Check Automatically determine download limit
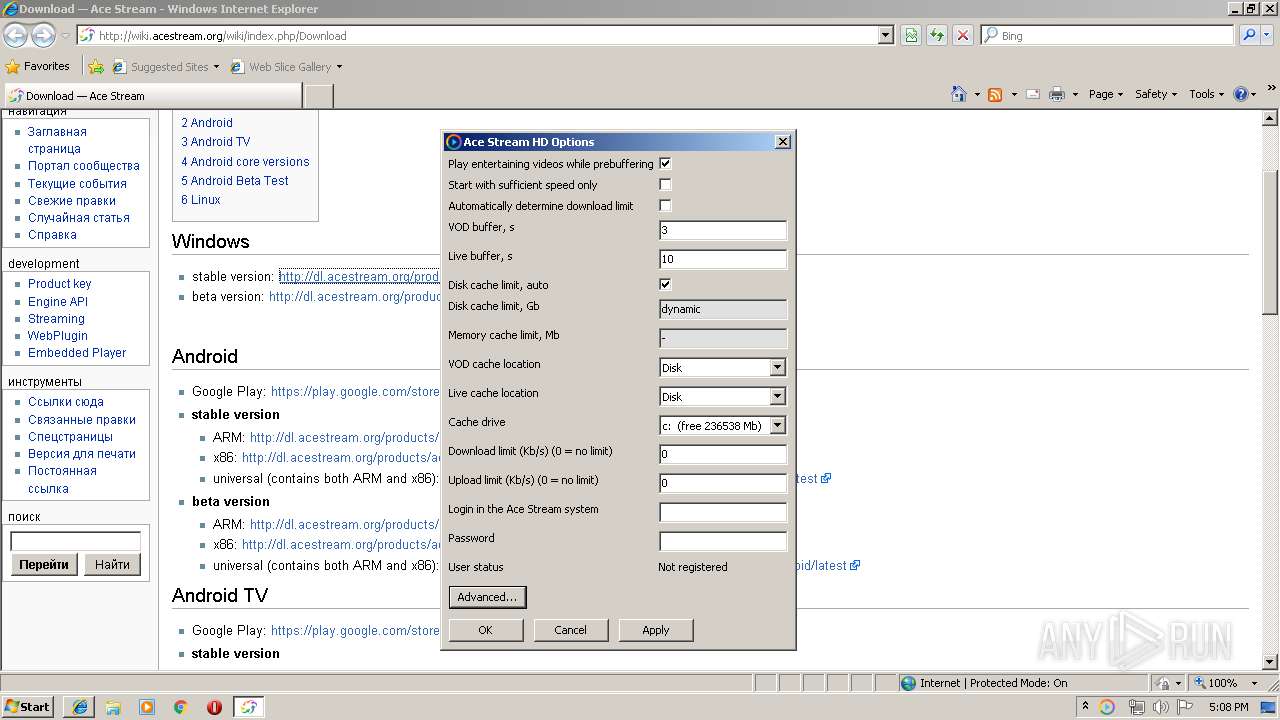The image size is (1280, 720). 665,205
